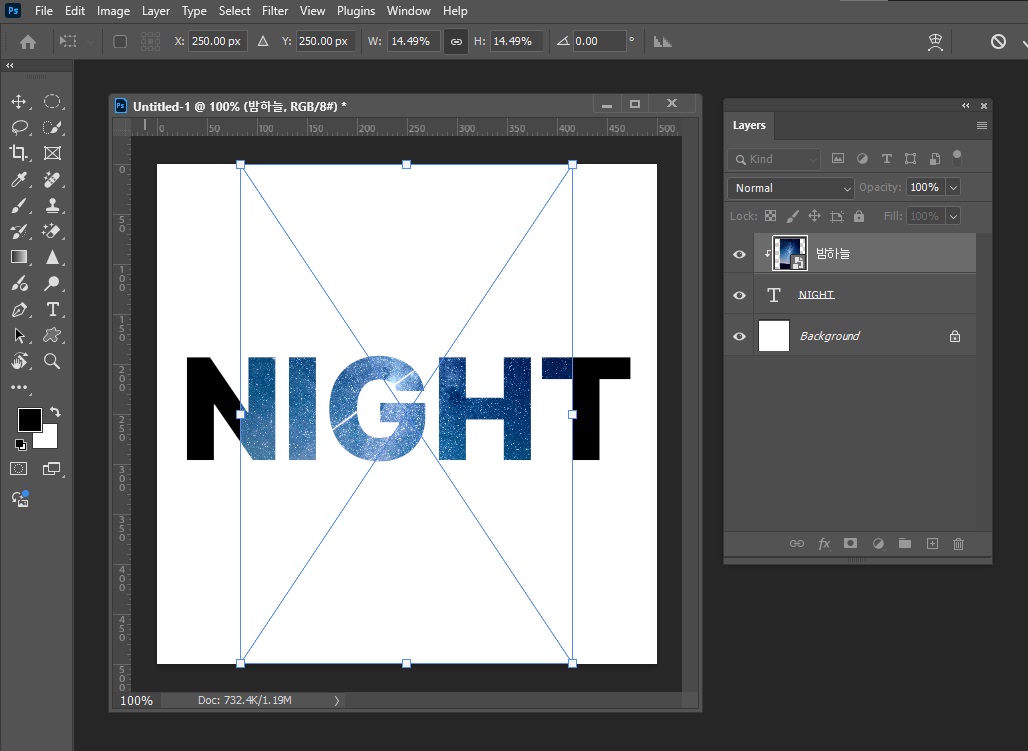The width and height of the screenshot is (1028, 751).
Task: Select the Path Selection tool
Action: pos(19,335)
